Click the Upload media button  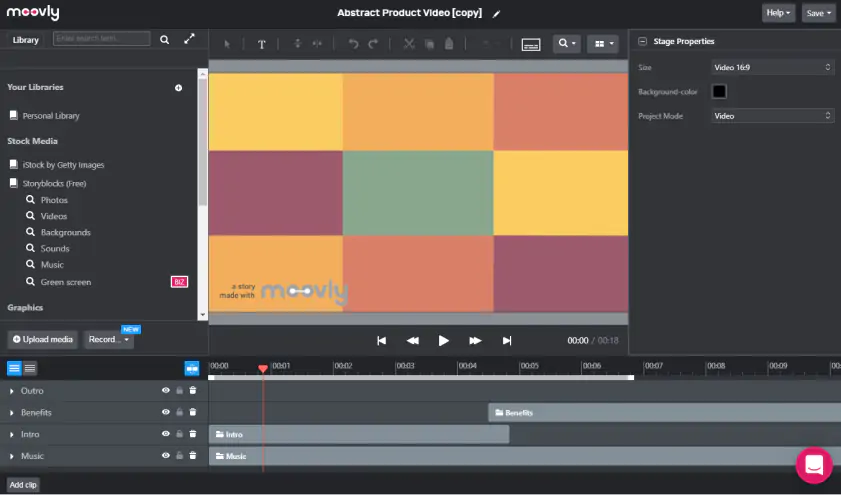coord(43,339)
